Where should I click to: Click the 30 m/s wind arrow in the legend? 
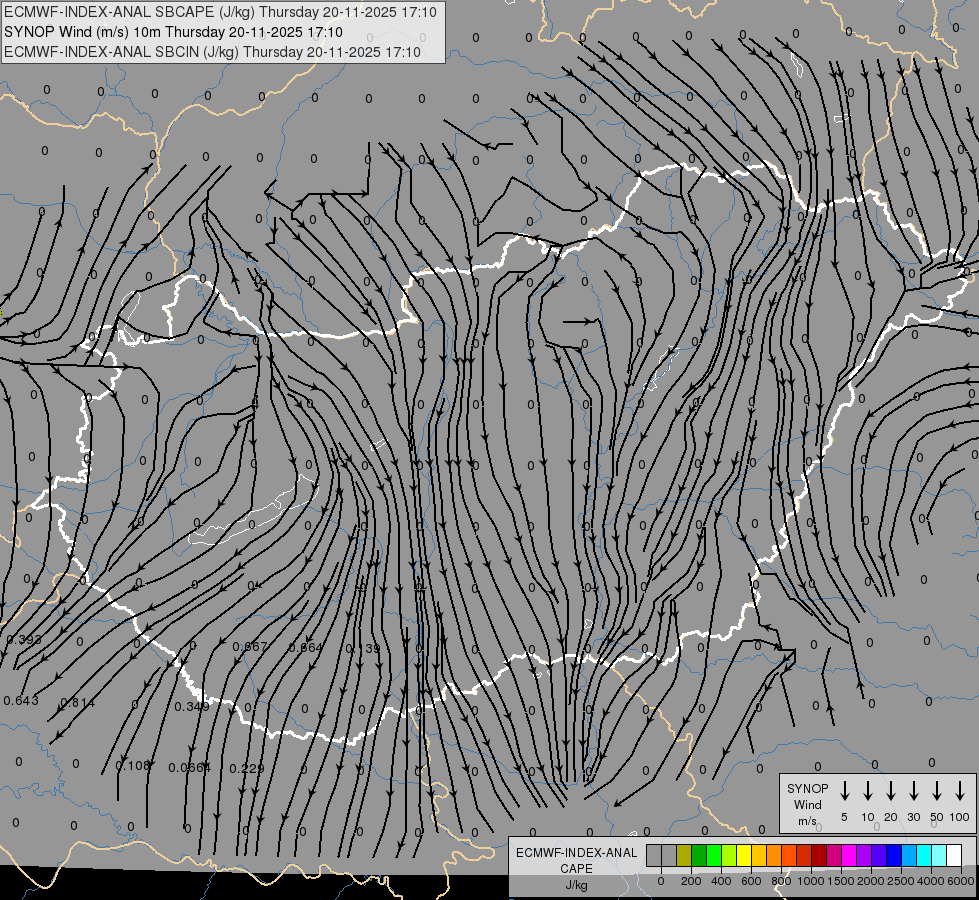click(x=913, y=791)
